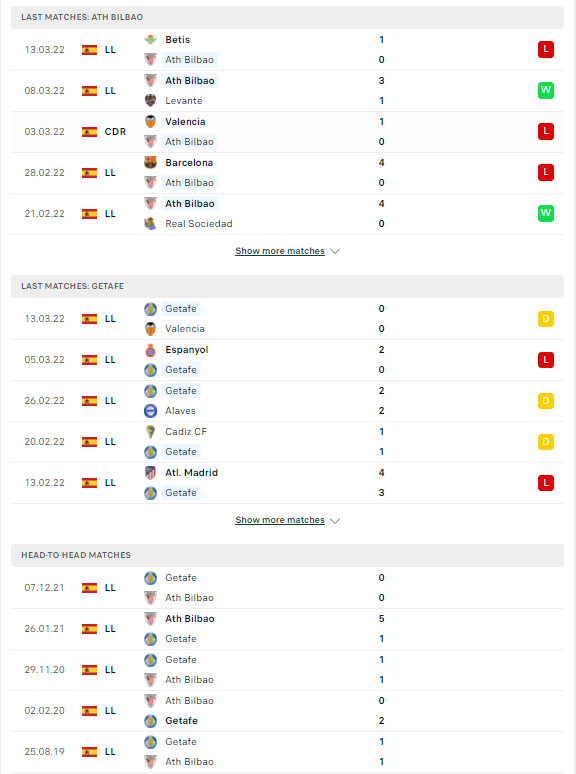576x774 pixels.
Task: Open the 26.01.21 Ath Bilbao 5-1 Getafe match row
Action: (287, 629)
